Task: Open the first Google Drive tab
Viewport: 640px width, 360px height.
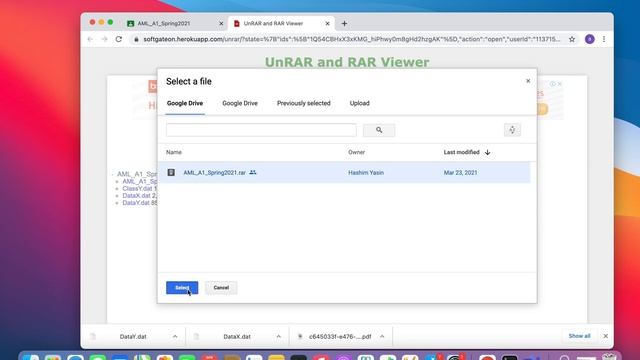Action: pyautogui.click(x=185, y=103)
